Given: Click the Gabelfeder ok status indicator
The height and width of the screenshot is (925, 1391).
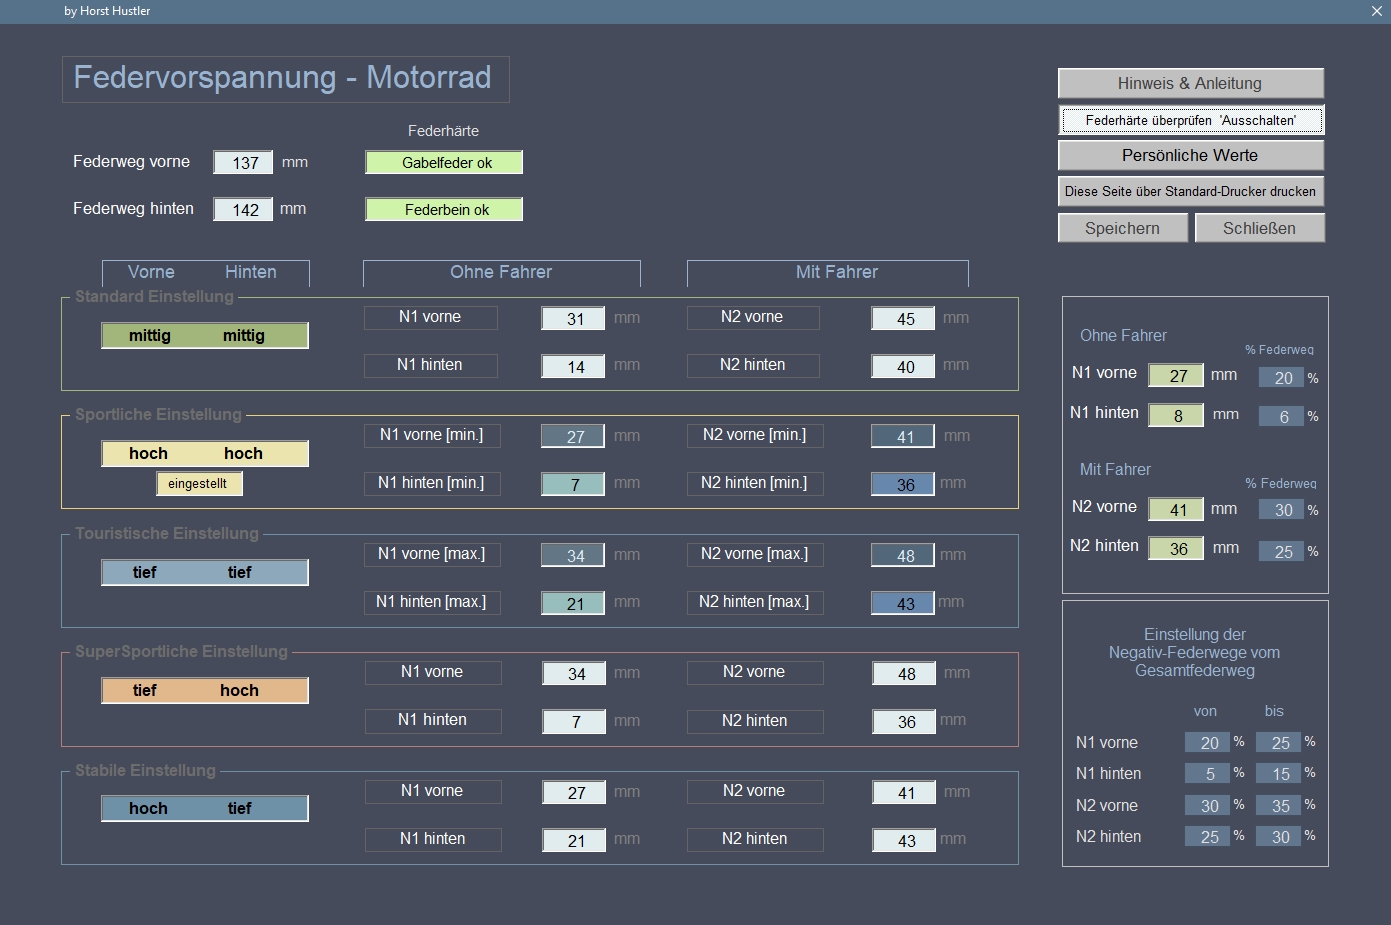Looking at the screenshot, I should (x=444, y=163).
